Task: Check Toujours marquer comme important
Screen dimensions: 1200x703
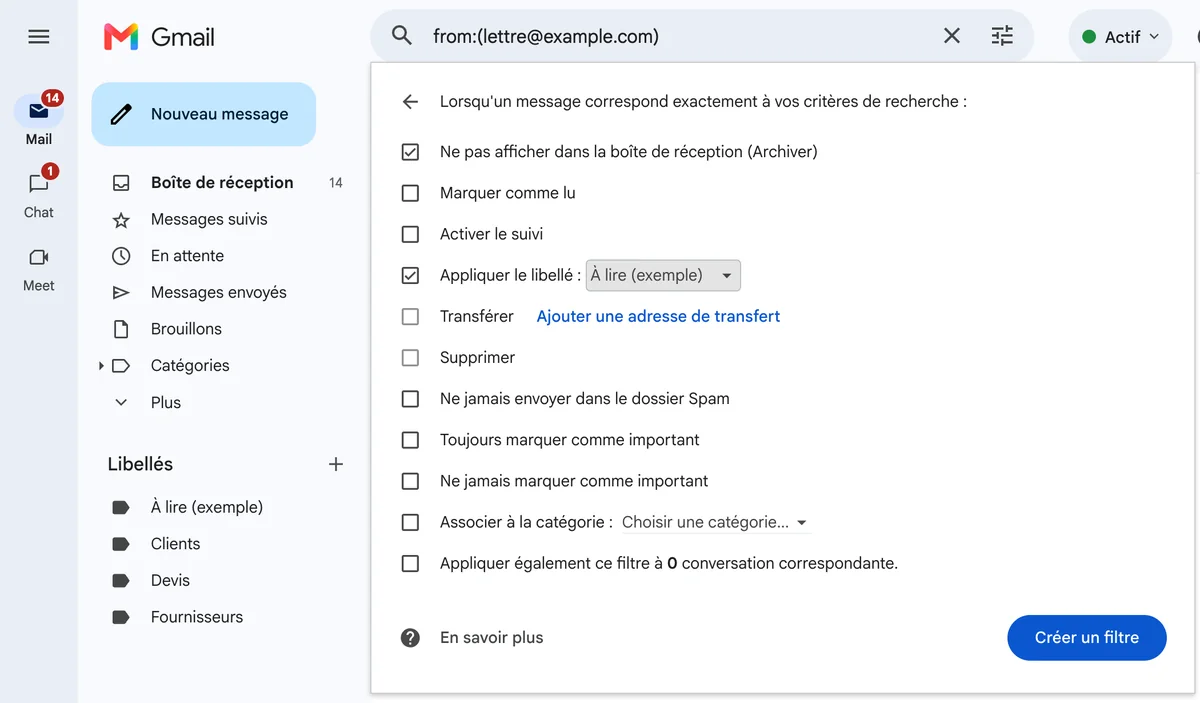Action: 410,440
